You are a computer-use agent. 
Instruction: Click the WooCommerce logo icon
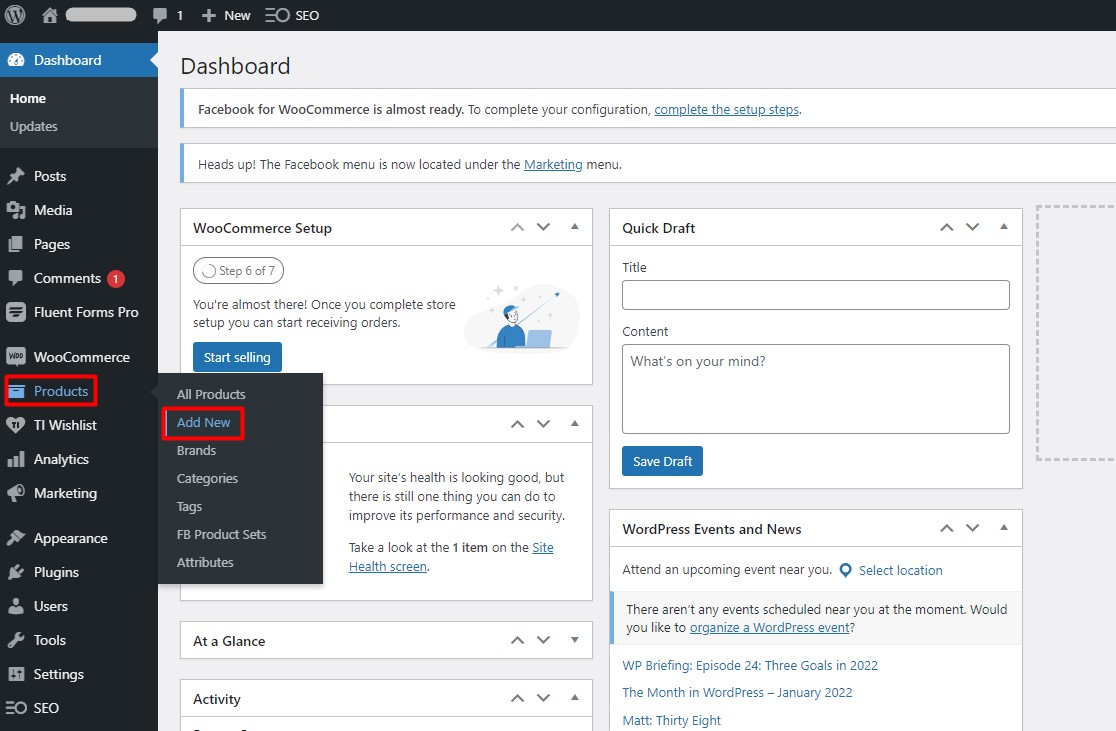pos(16,357)
